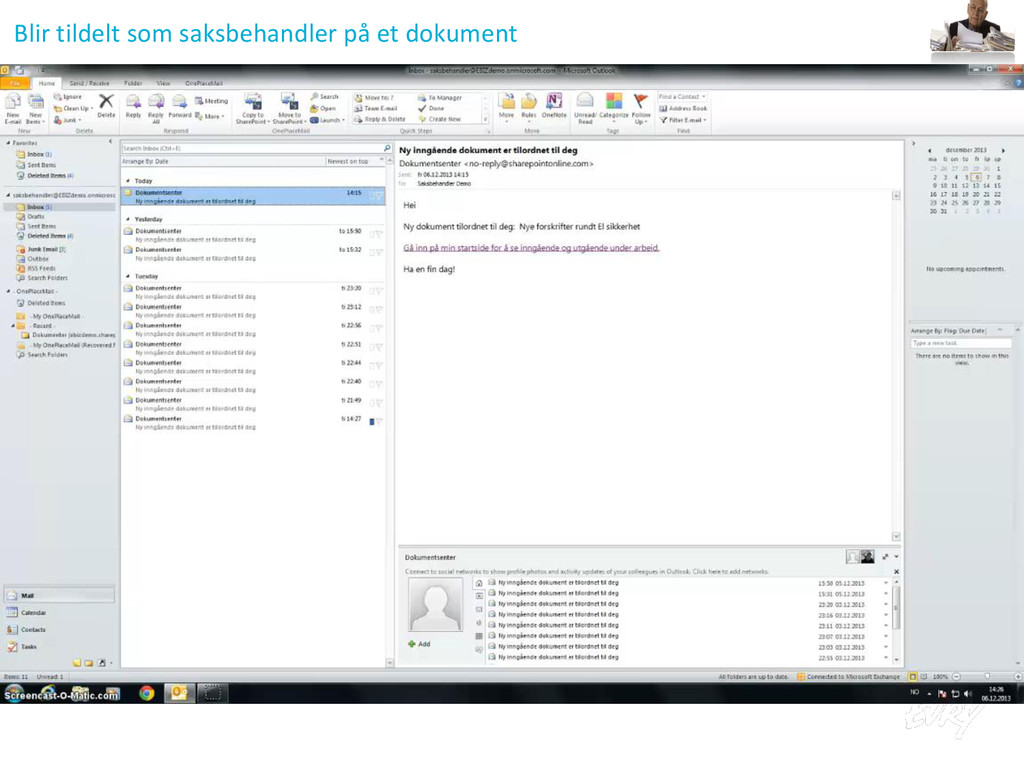Image resolution: width=1024 pixels, height=768 pixels.
Task: Switch to the Send / Receive tab
Action: coord(89,84)
